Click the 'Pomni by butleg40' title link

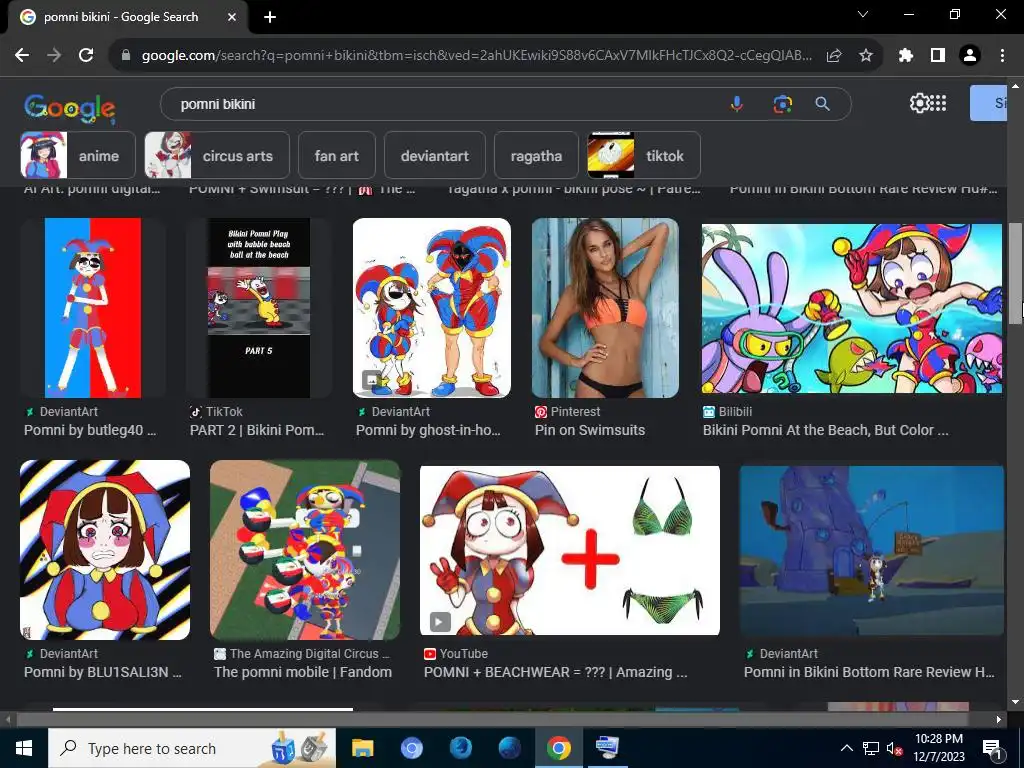coord(90,430)
